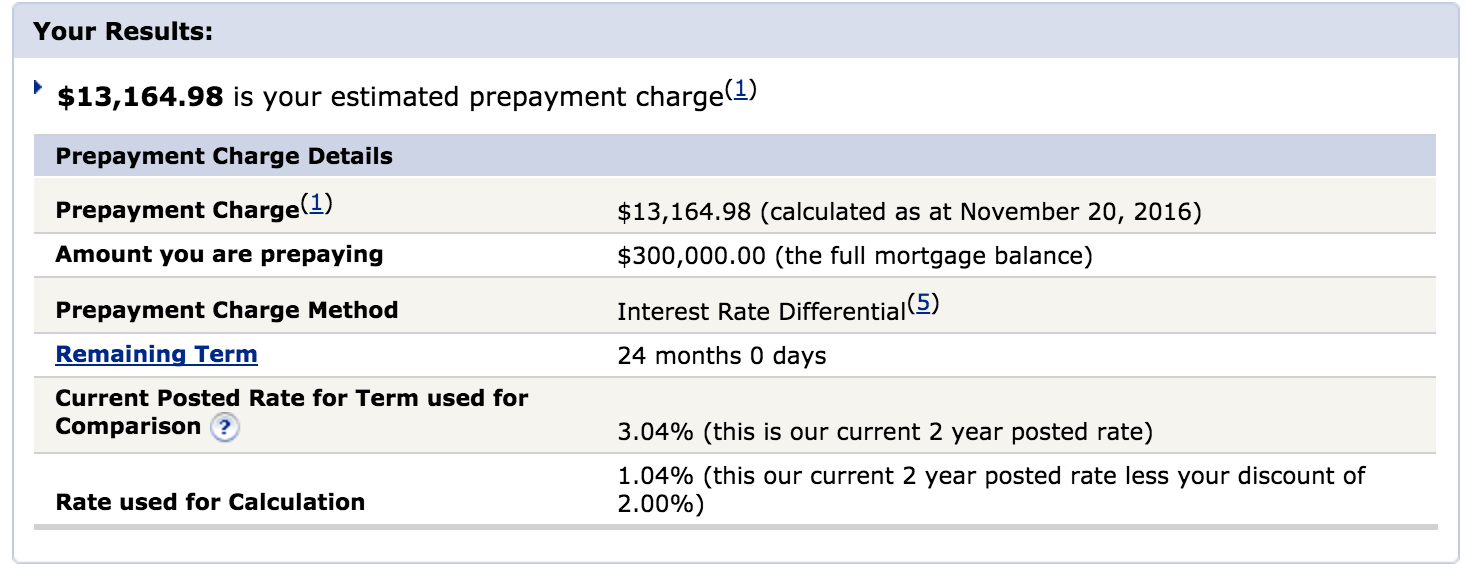Screen dimensions: 1466x574
Task: Select the $300,000.00 full mortgage balance value
Action: [x=855, y=256]
